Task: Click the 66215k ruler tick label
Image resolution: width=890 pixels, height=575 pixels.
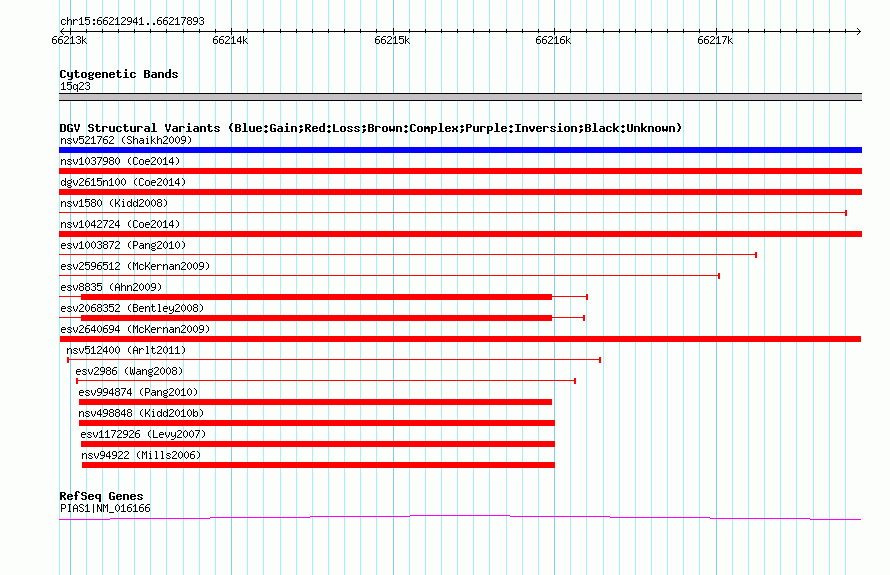Action: [x=392, y=40]
